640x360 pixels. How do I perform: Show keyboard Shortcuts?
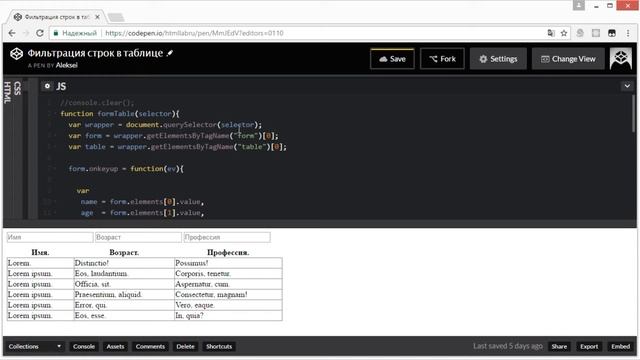[x=219, y=347]
